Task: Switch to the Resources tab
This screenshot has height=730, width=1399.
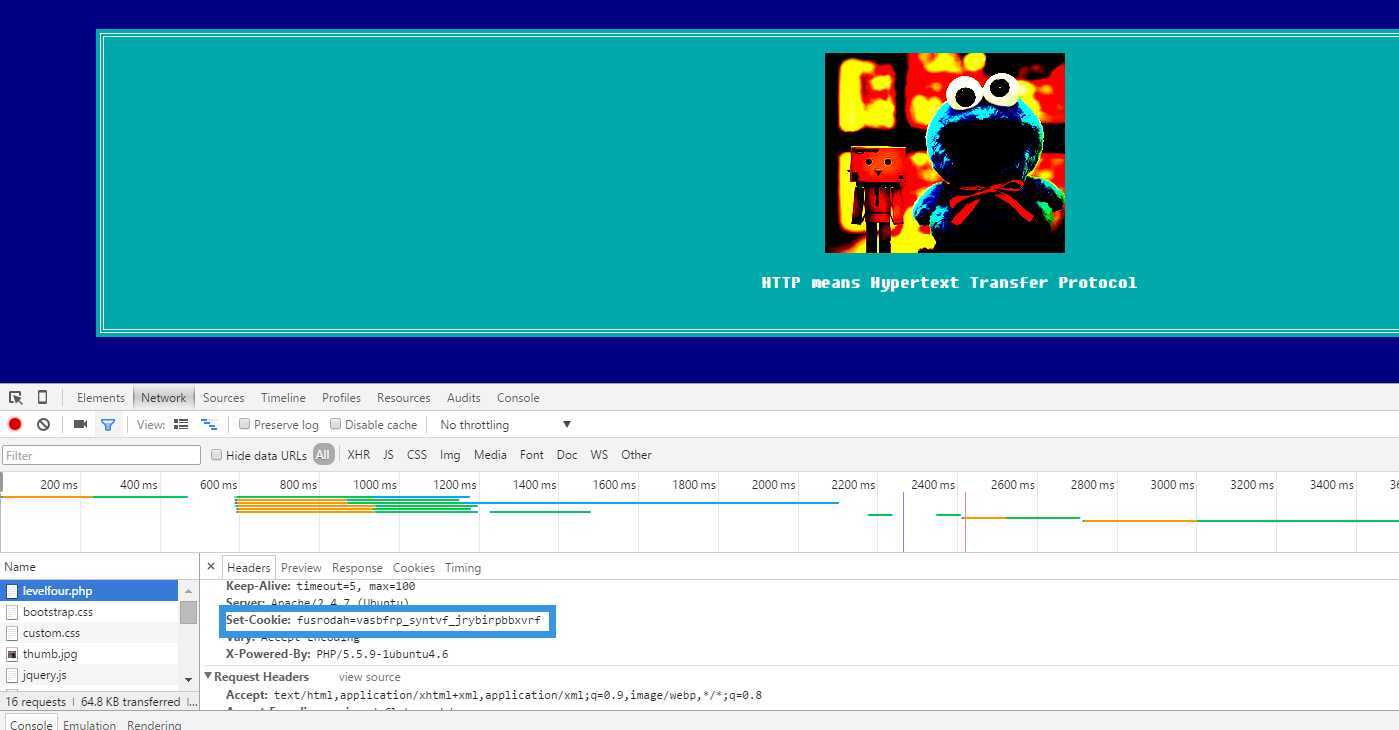Action: tap(403, 397)
